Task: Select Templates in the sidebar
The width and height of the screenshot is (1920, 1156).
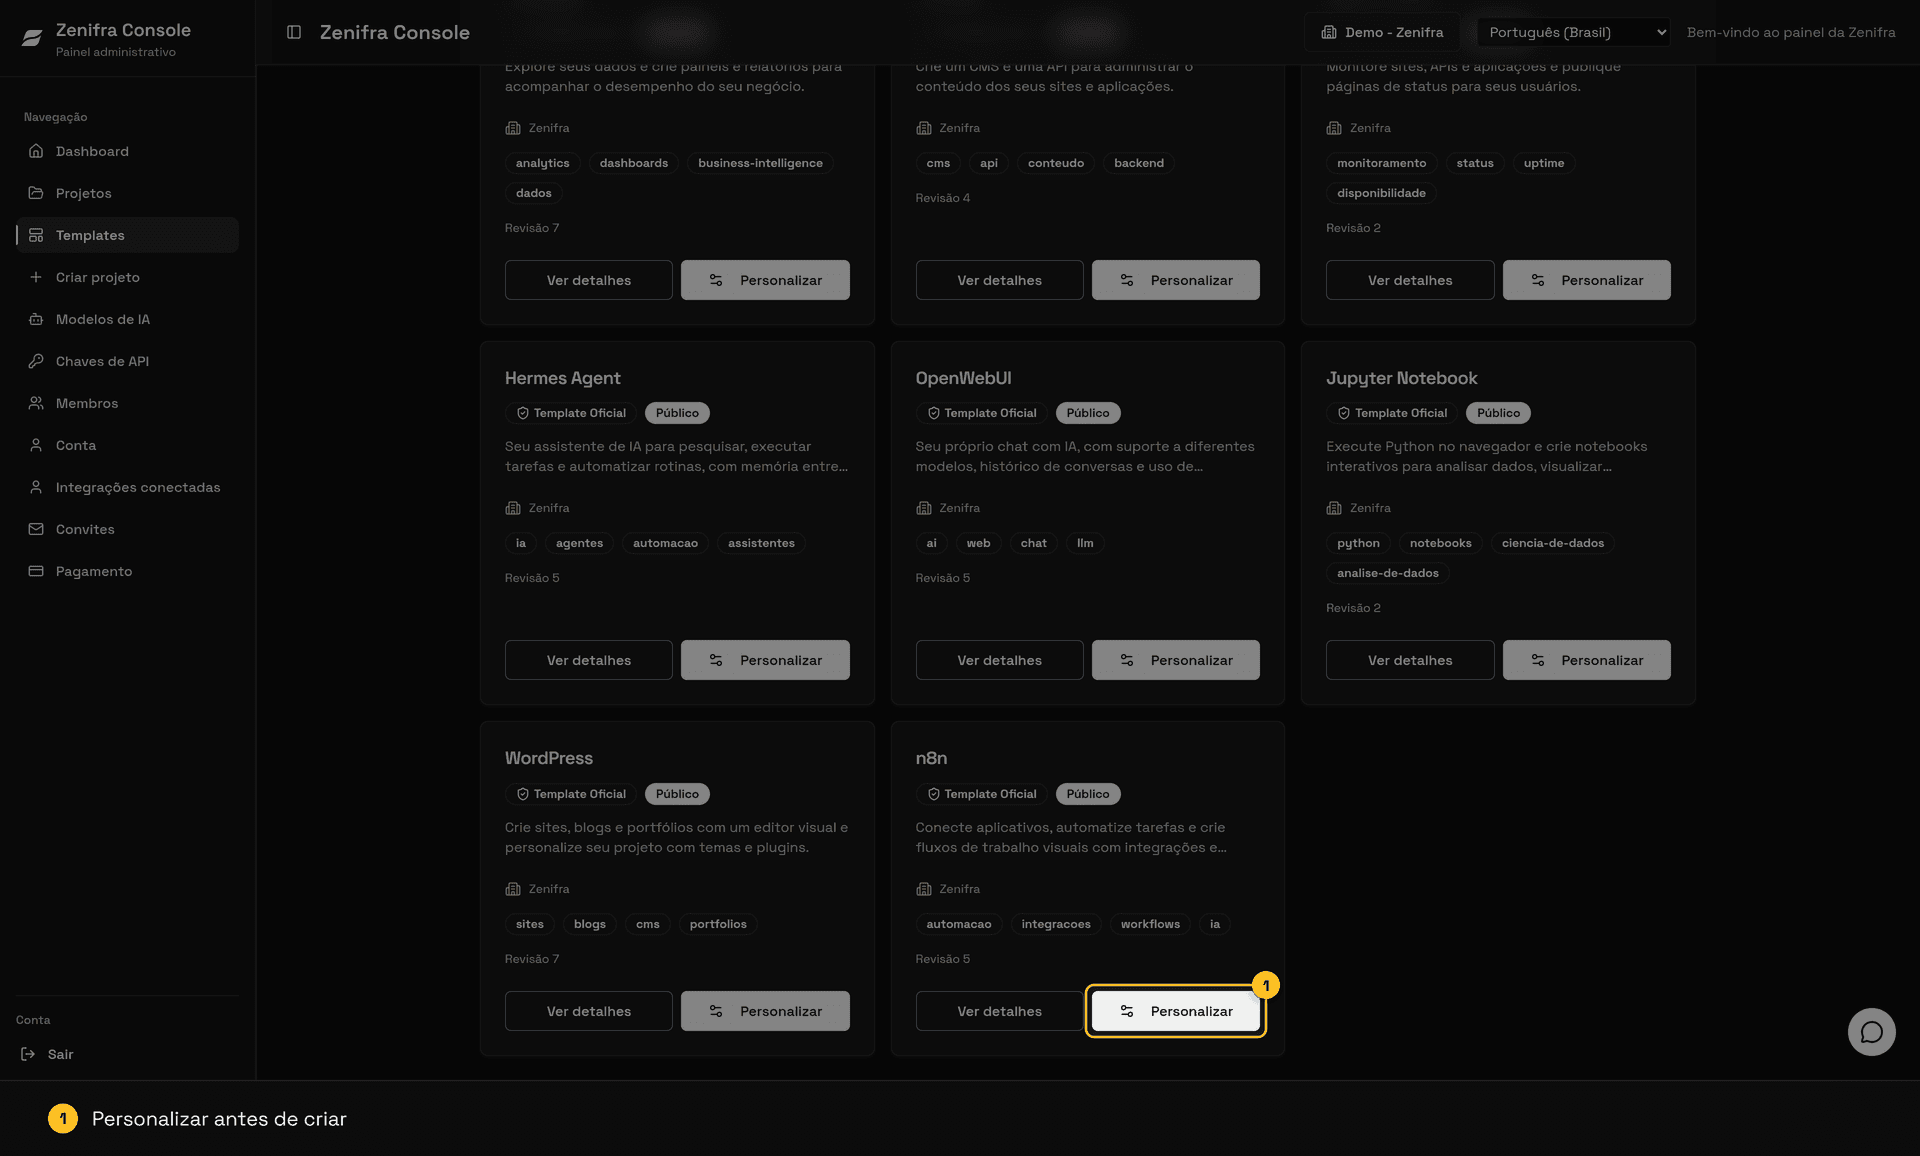Action: [x=127, y=235]
